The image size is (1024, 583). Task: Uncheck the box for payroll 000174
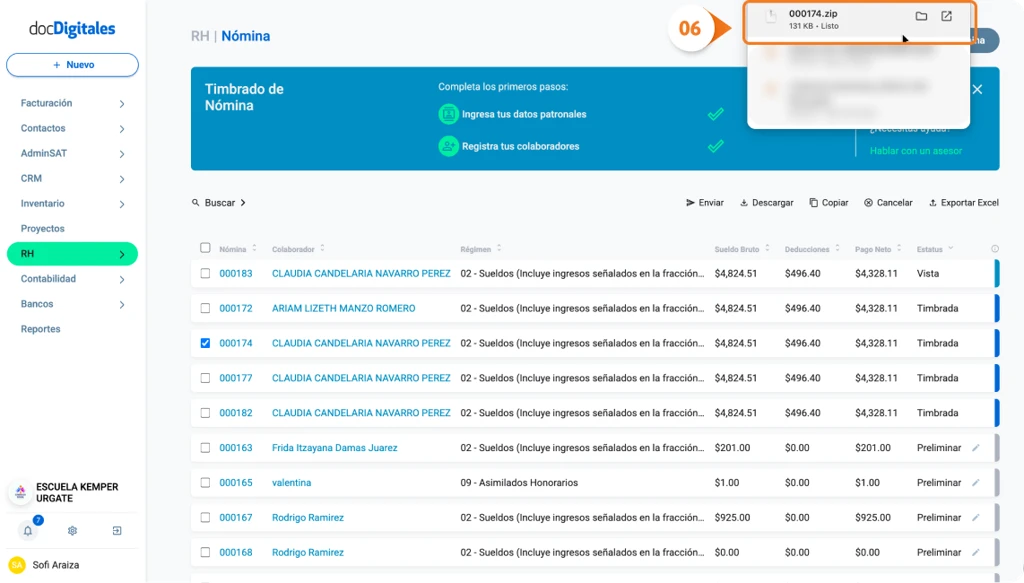click(x=205, y=343)
